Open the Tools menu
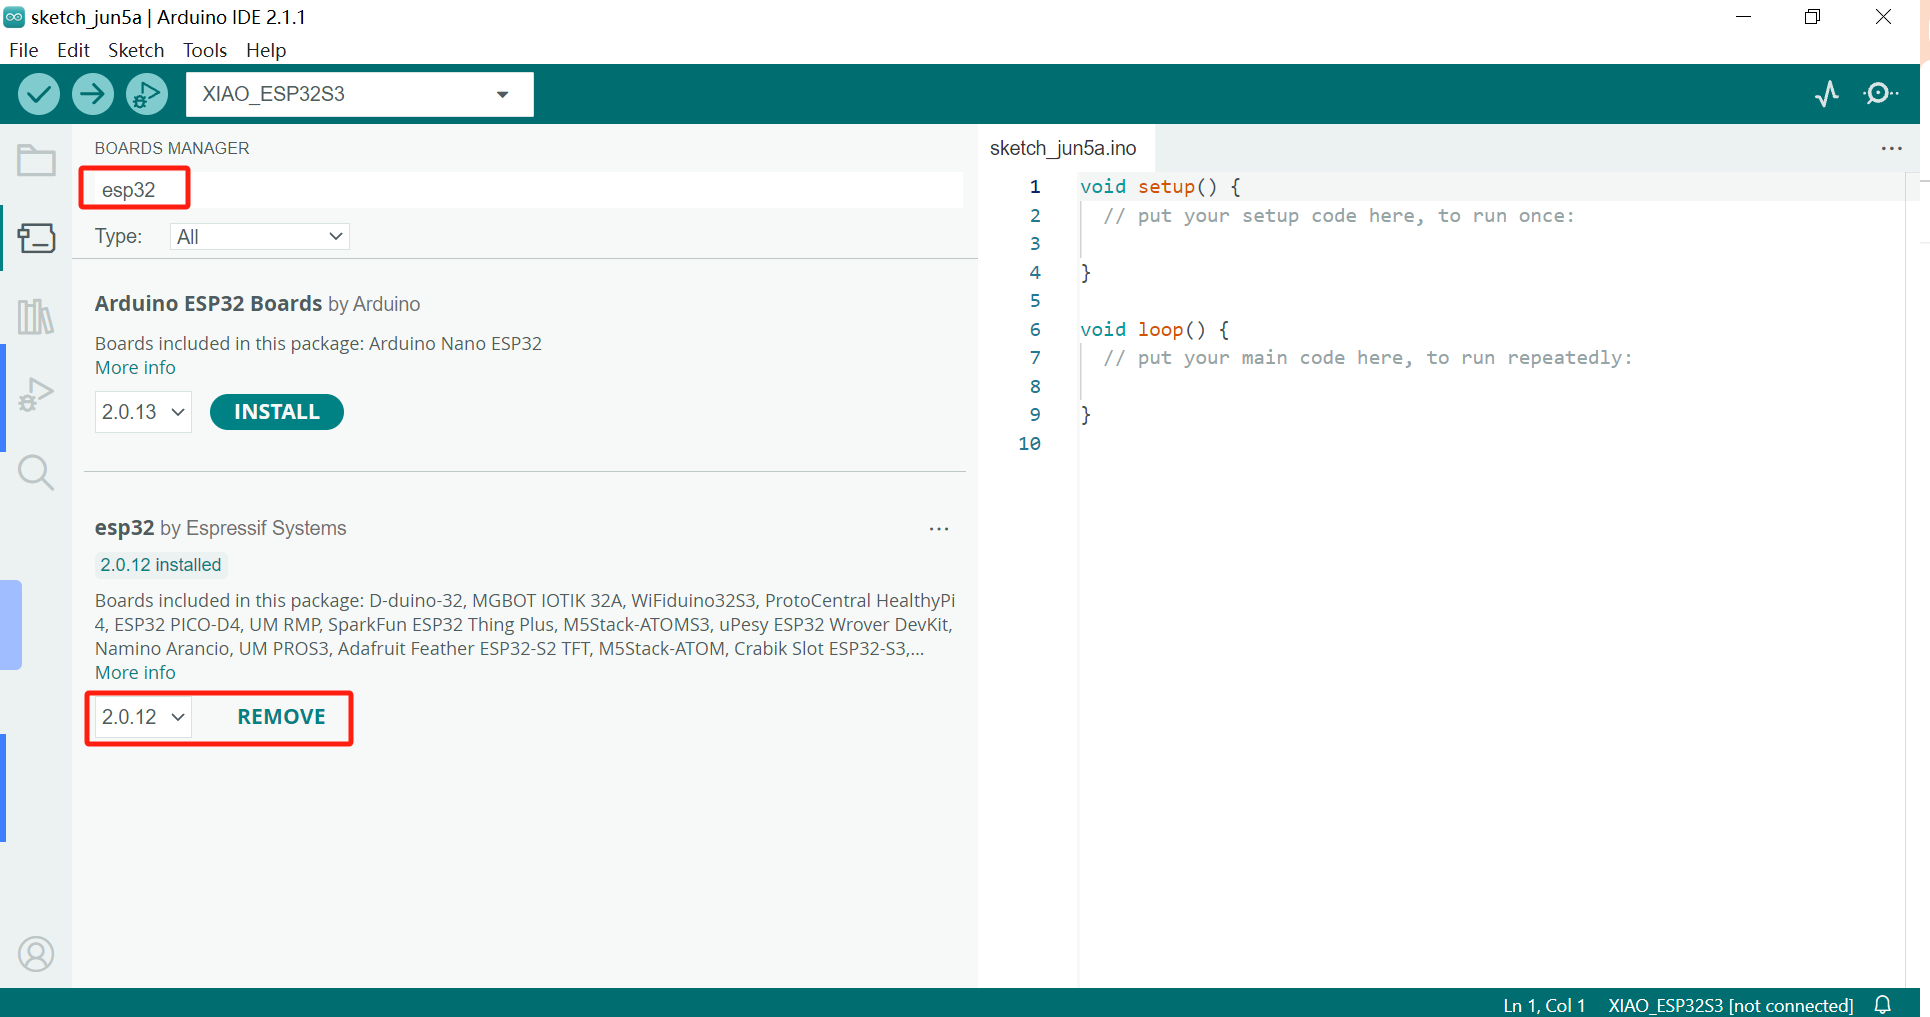Viewport: 1930px width, 1017px height. coord(204,50)
